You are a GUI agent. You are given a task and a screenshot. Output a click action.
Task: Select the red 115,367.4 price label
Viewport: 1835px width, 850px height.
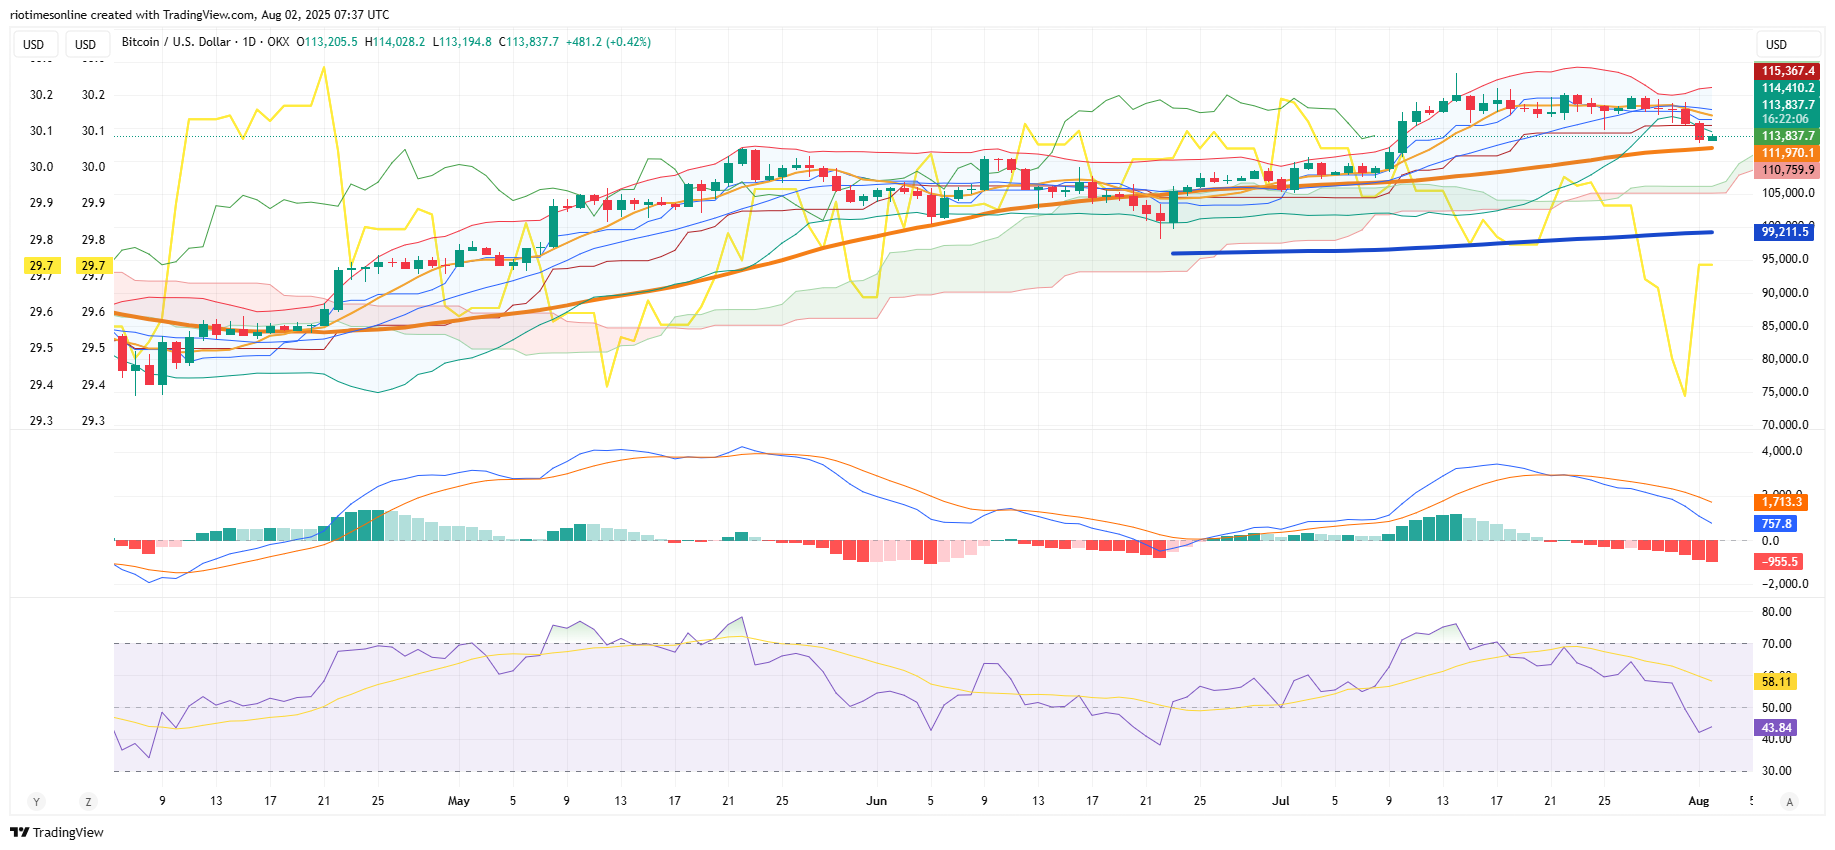pyautogui.click(x=1787, y=71)
